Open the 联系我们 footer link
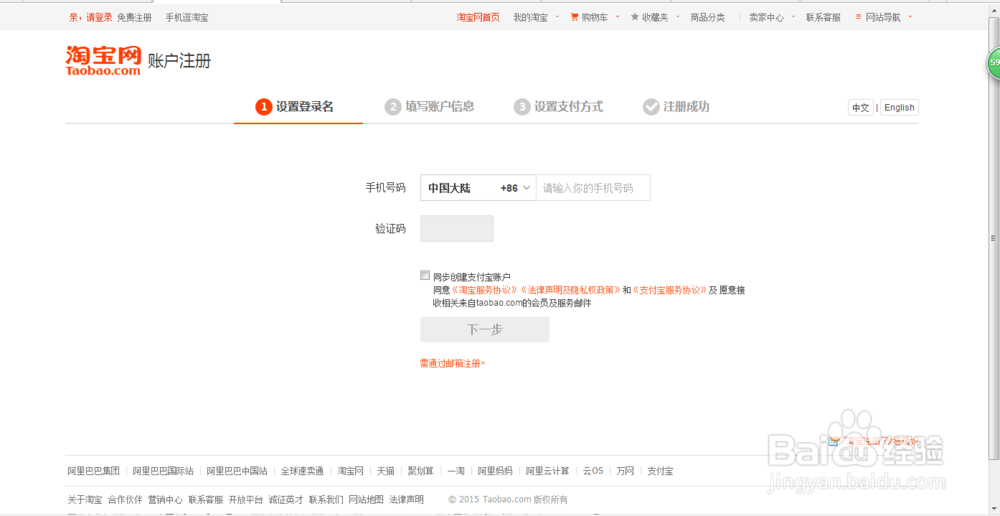1000x516 pixels. (x=326, y=499)
